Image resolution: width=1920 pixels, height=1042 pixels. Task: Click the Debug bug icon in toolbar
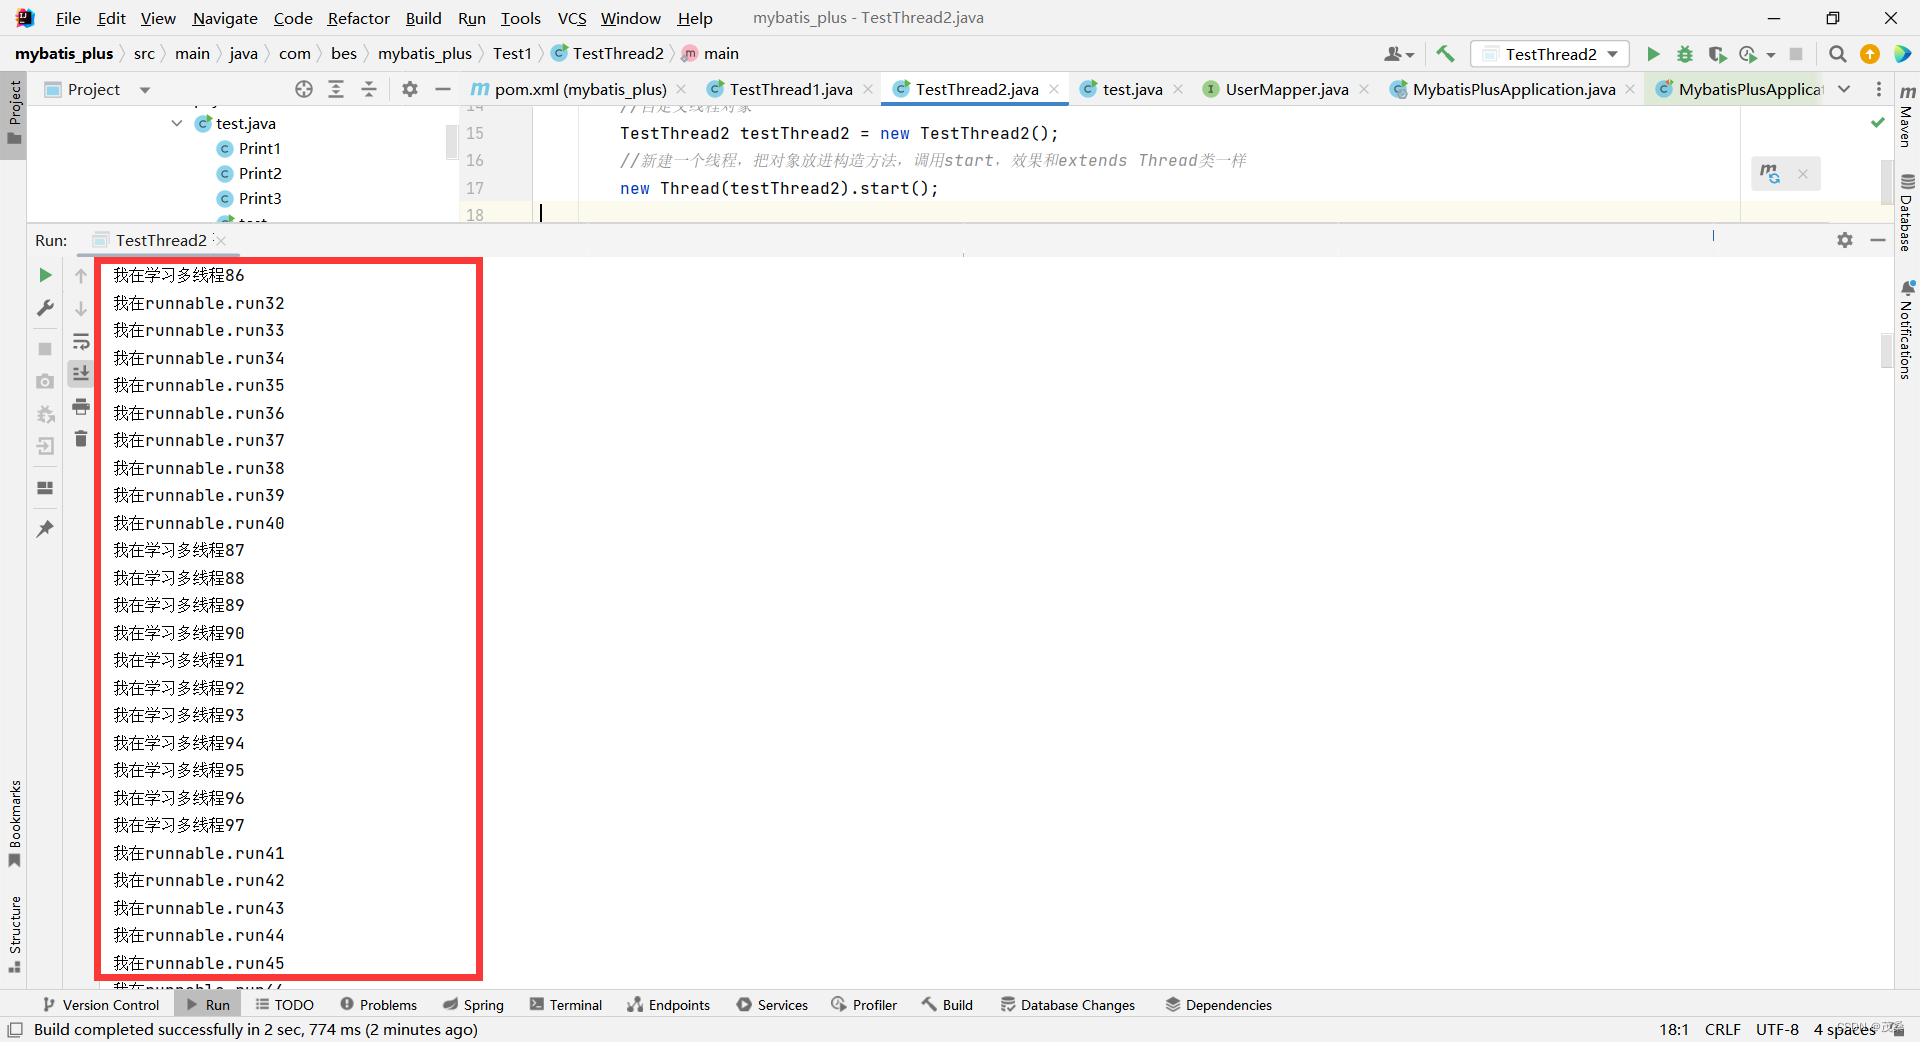point(1685,54)
